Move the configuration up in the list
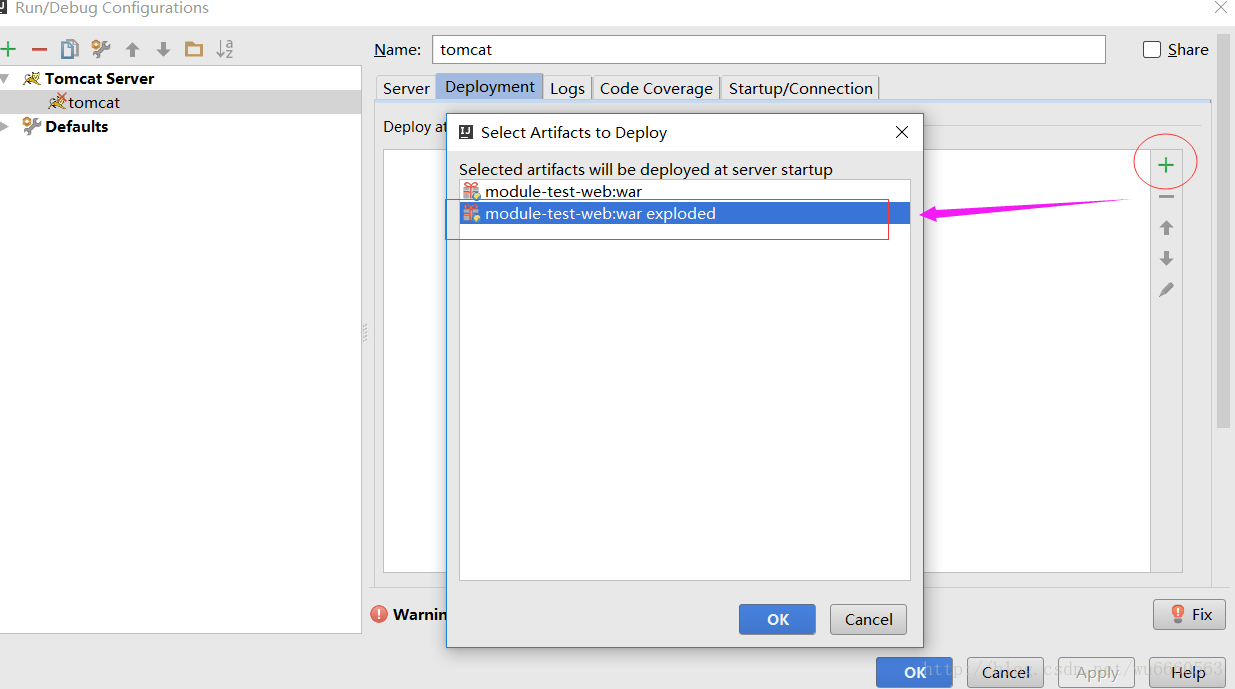 click(131, 48)
